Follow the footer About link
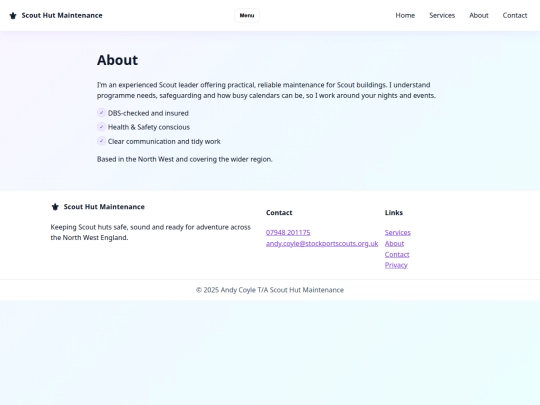Viewport: 540px width, 405px height. coord(394,243)
